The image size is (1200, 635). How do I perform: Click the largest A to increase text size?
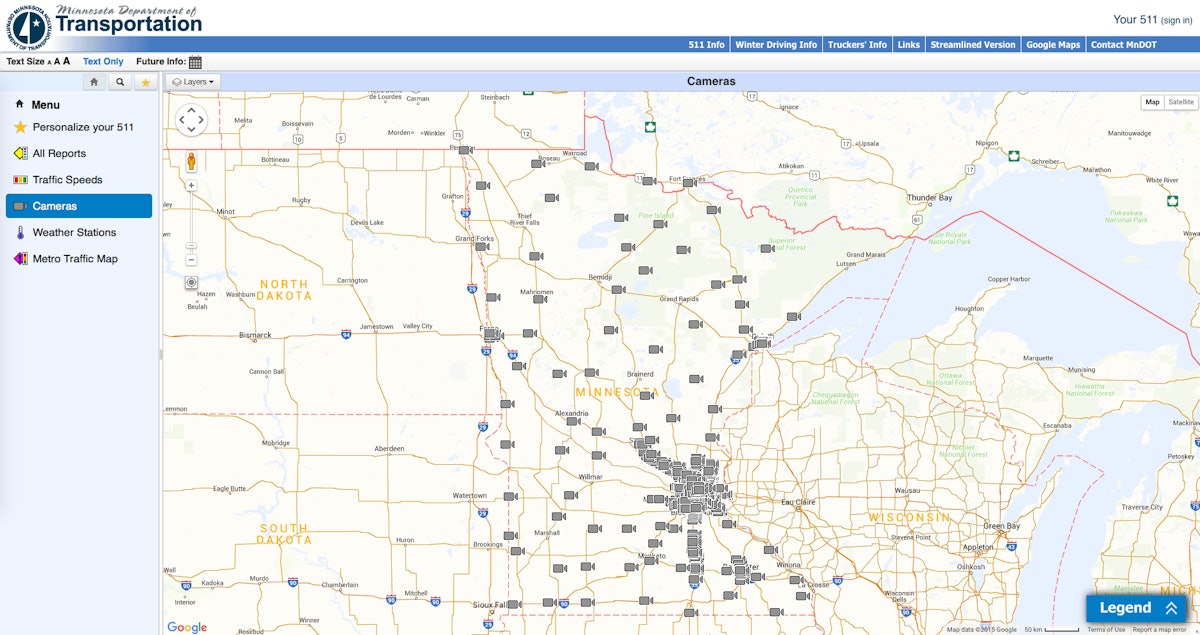pyautogui.click(x=67, y=61)
